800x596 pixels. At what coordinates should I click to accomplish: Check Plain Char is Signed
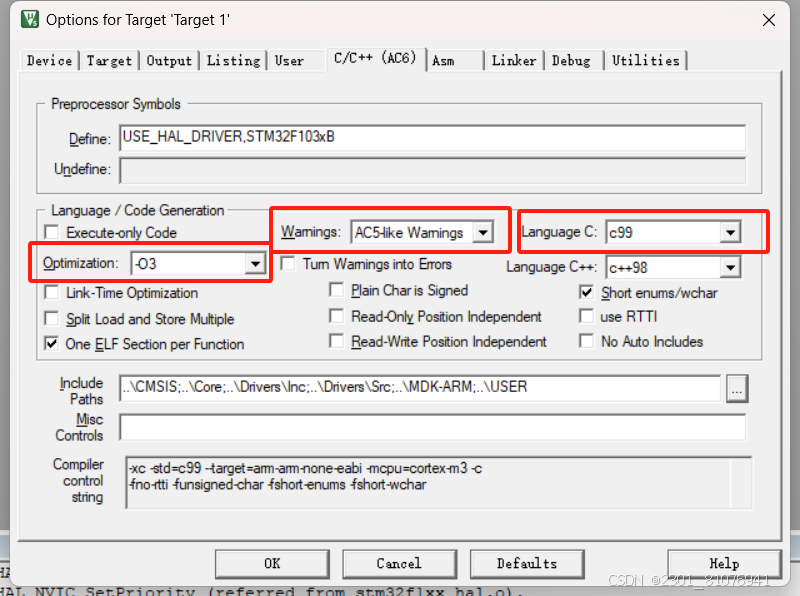pos(336,290)
